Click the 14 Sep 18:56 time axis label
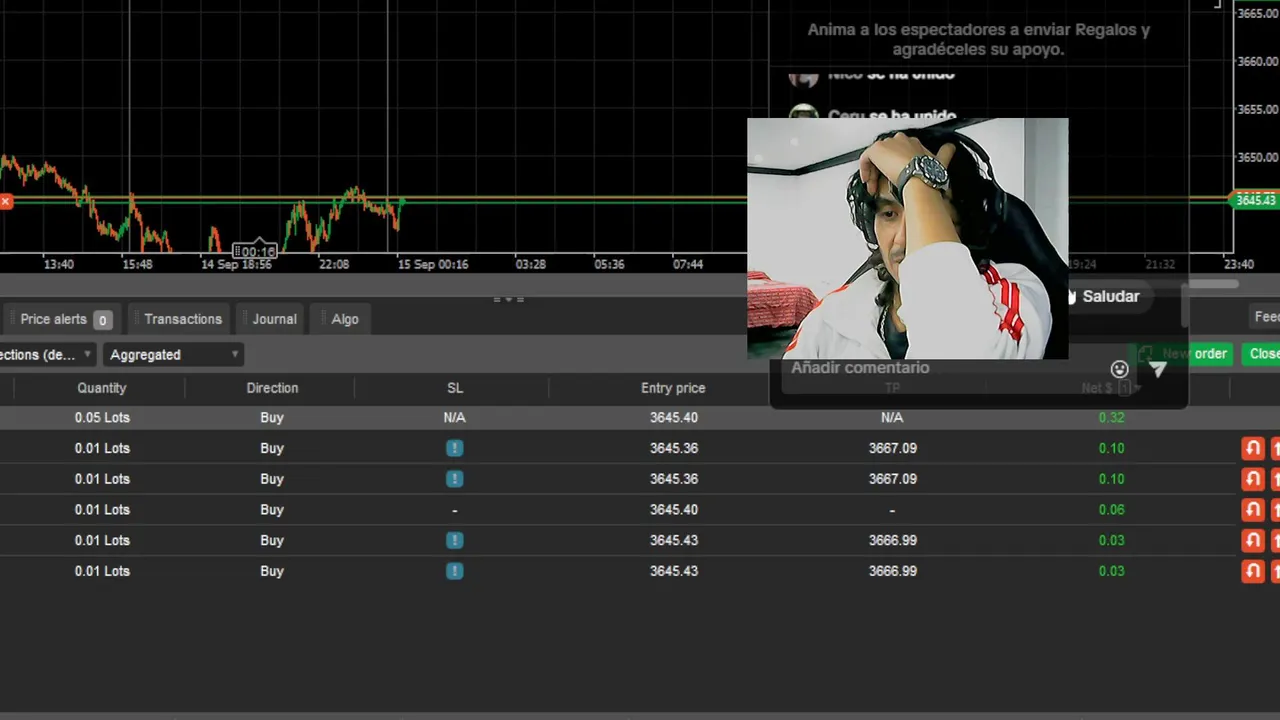Viewport: 1280px width, 720px height. (x=236, y=265)
